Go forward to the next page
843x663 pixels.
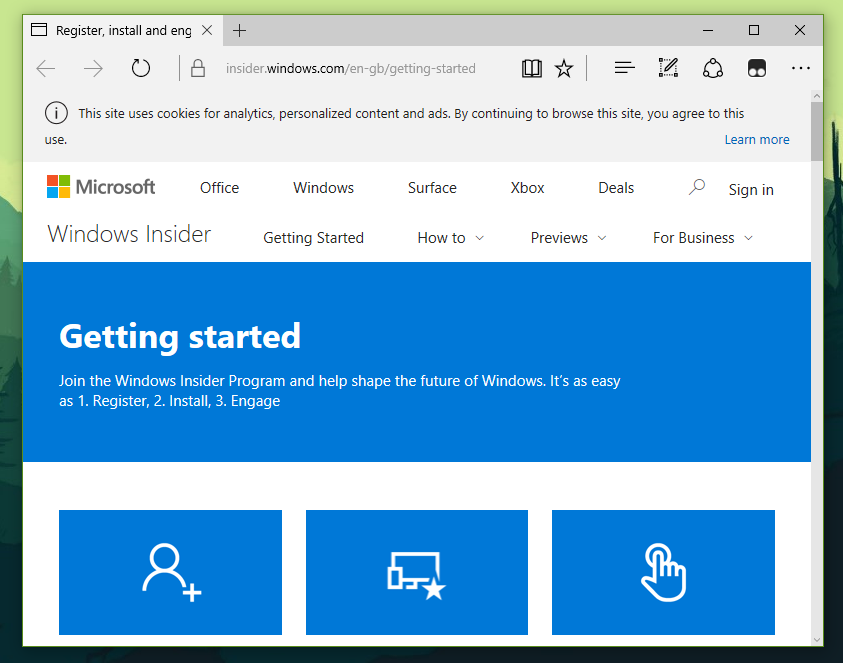click(94, 69)
